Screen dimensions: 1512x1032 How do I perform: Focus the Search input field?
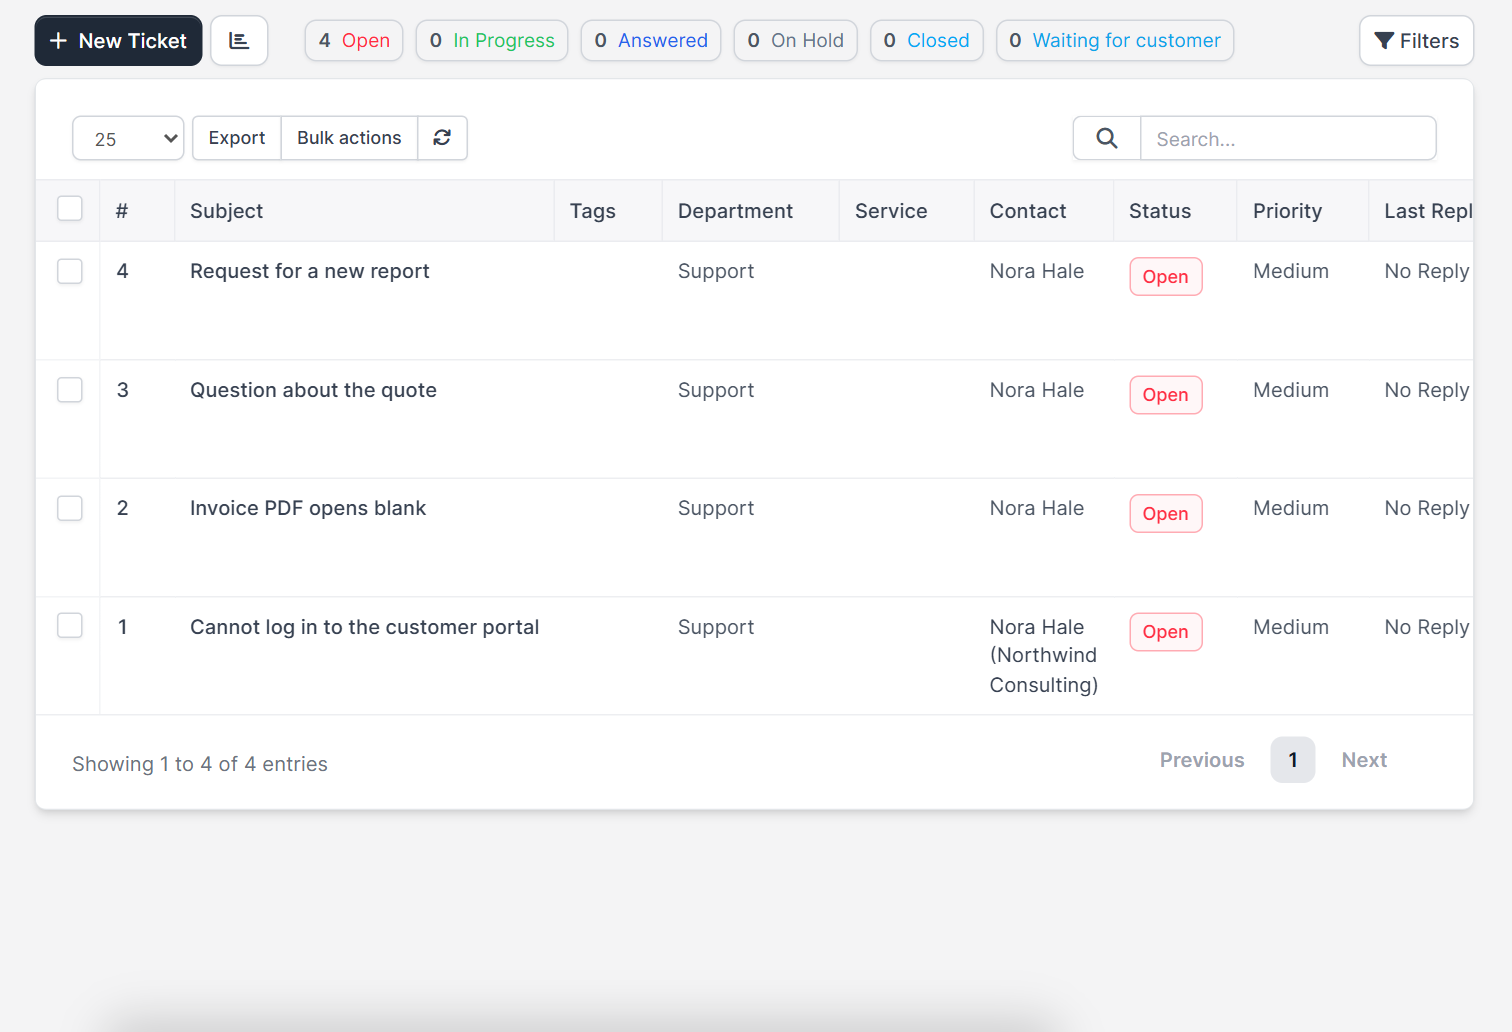[1288, 138]
